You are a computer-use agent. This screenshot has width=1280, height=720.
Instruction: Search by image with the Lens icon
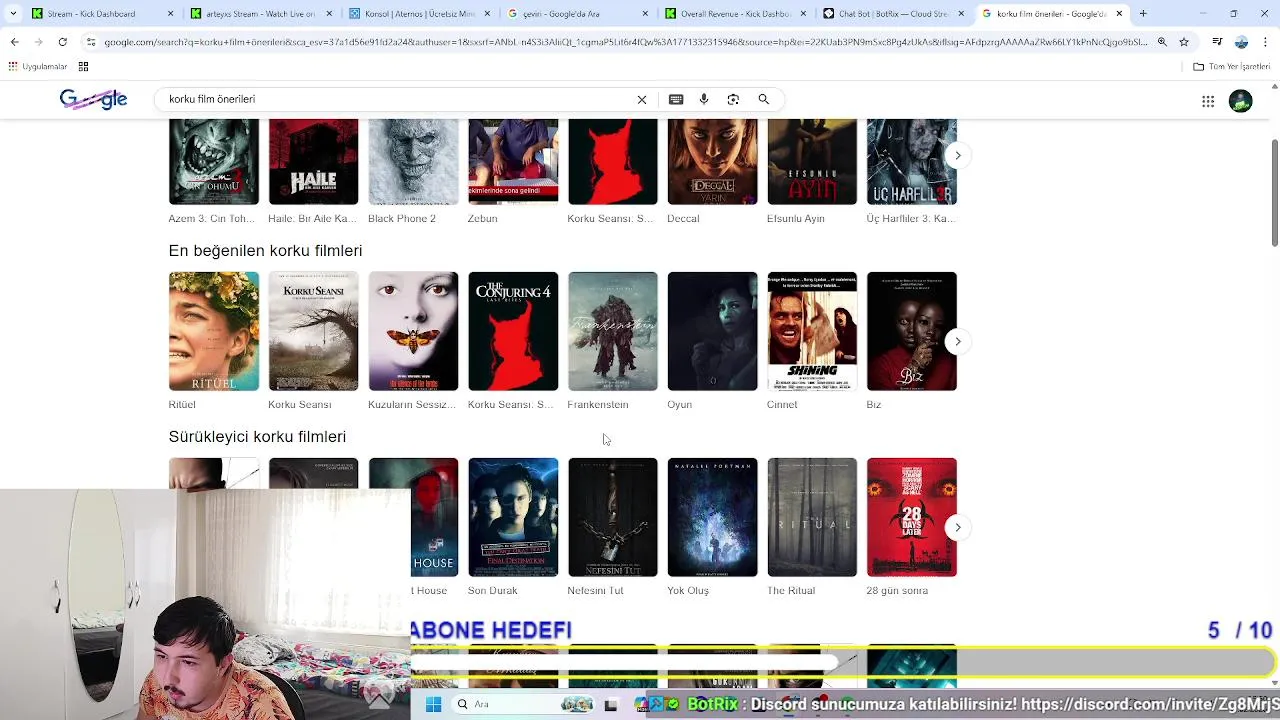click(733, 99)
